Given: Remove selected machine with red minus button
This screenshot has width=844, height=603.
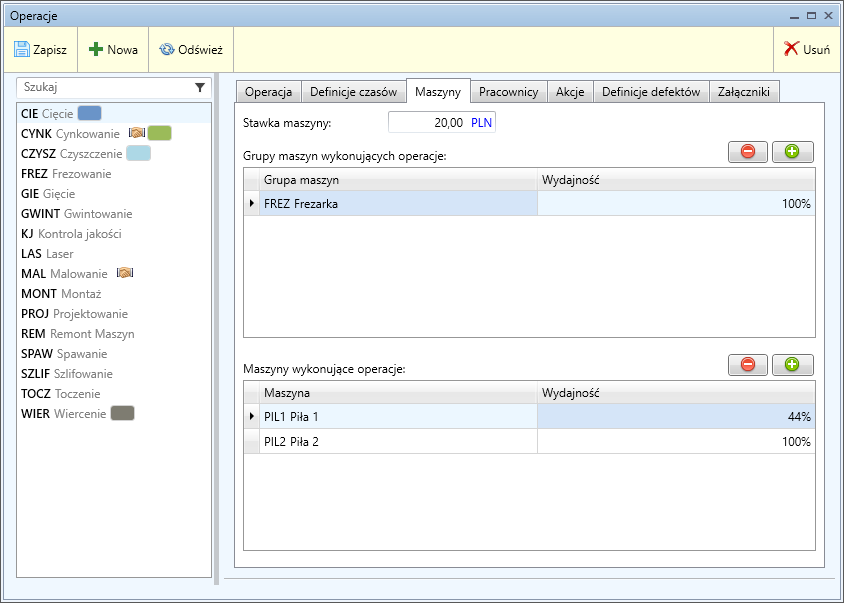Looking at the screenshot, I should [747, 365].
